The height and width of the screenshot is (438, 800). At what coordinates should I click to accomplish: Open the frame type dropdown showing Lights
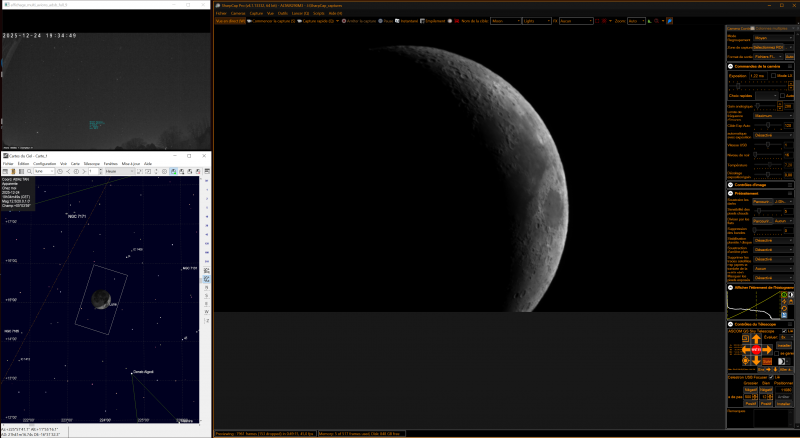click(537, 21)
